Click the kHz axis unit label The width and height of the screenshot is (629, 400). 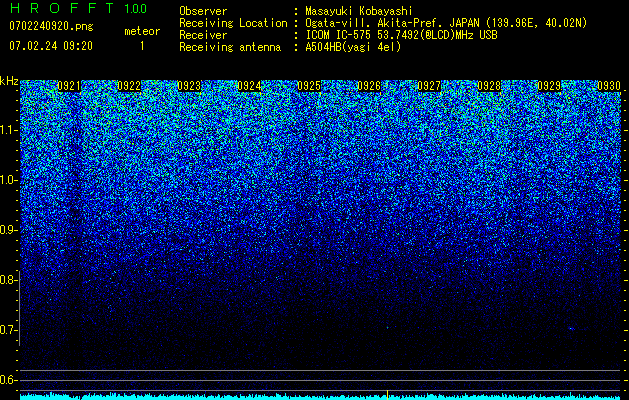9,81
